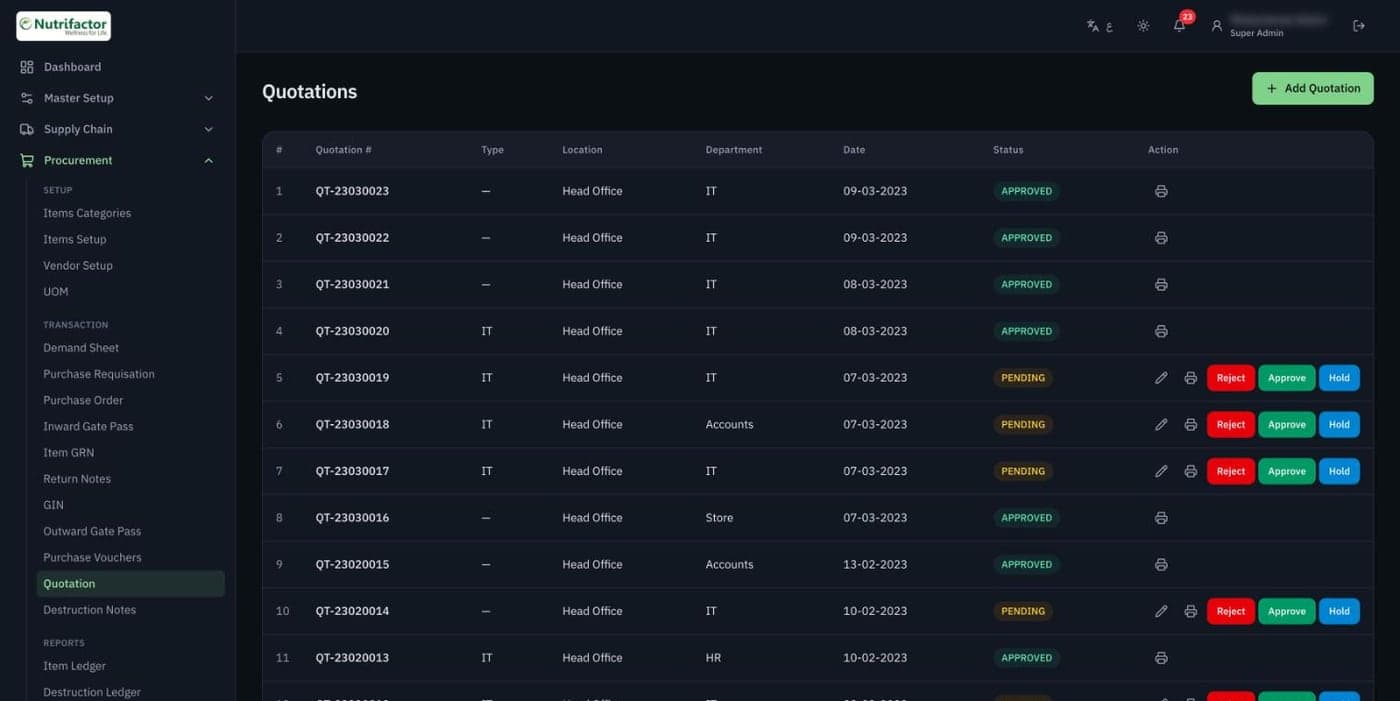Go to Purchase Vouchers
1400x701 pixels.
point(92,557)
